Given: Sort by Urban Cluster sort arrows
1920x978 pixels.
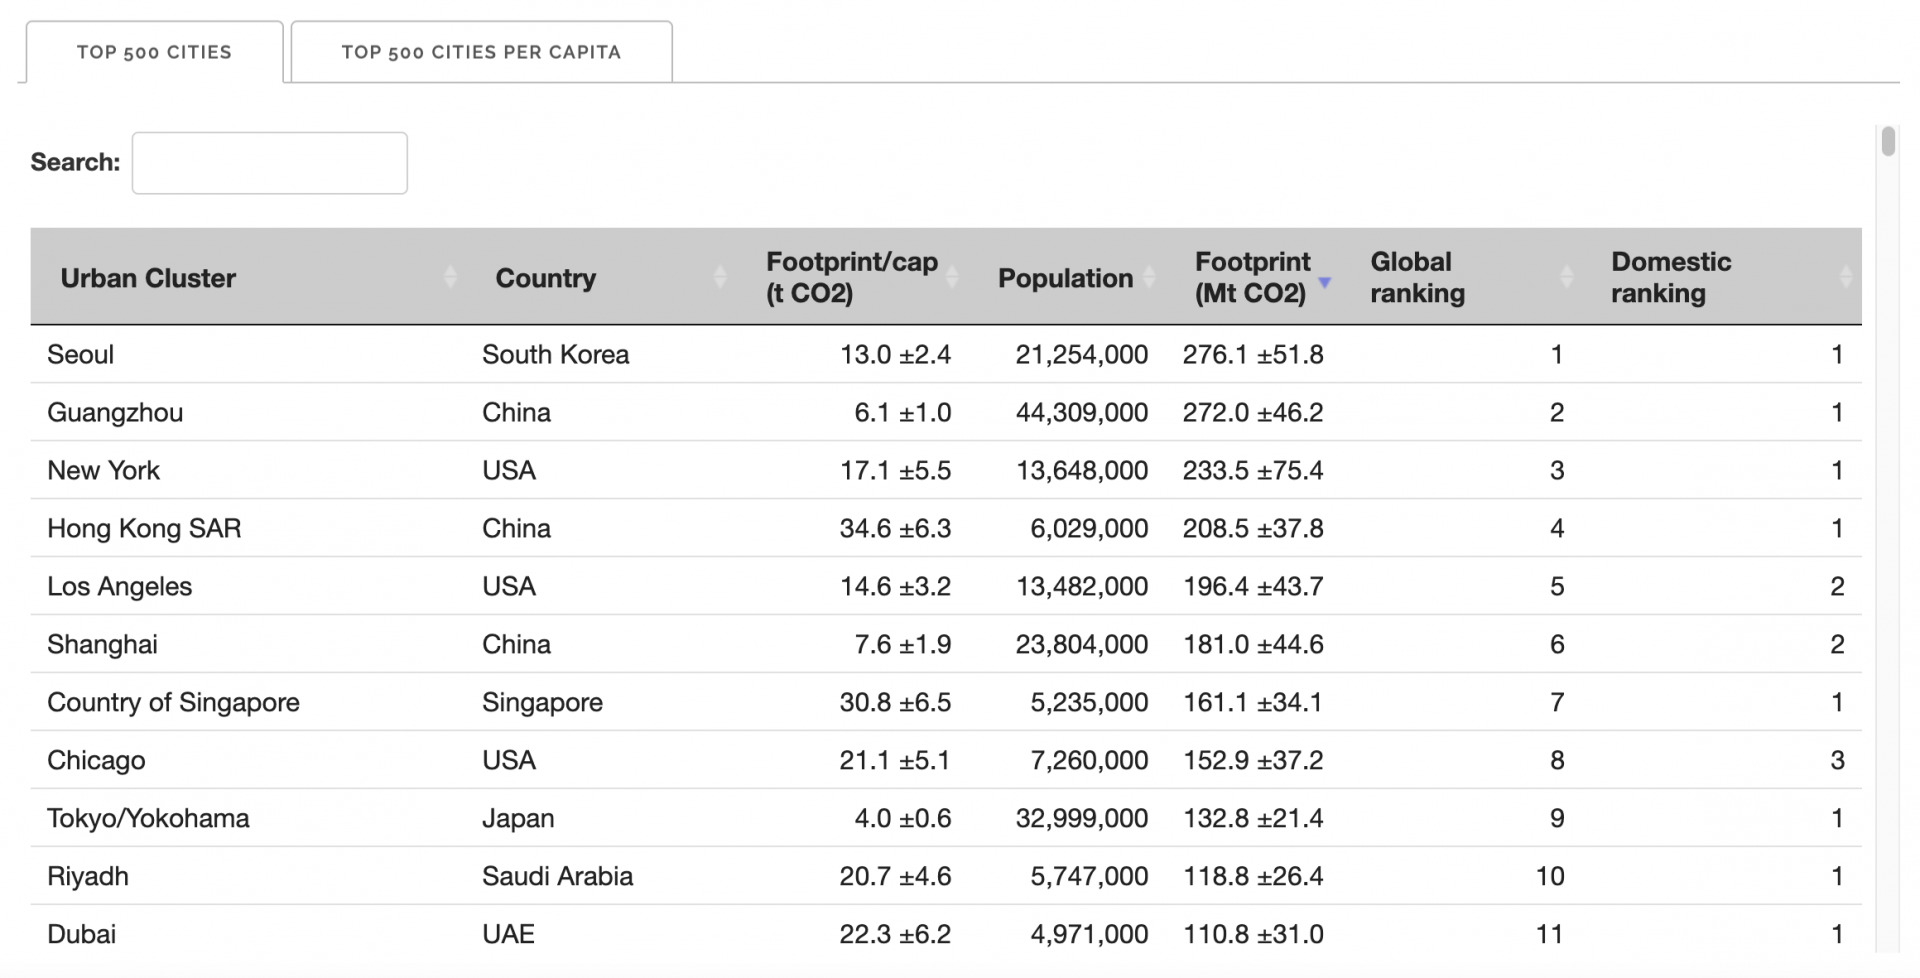Looking at the screenshot, I should pyautogui.click(x=450, y=277).
